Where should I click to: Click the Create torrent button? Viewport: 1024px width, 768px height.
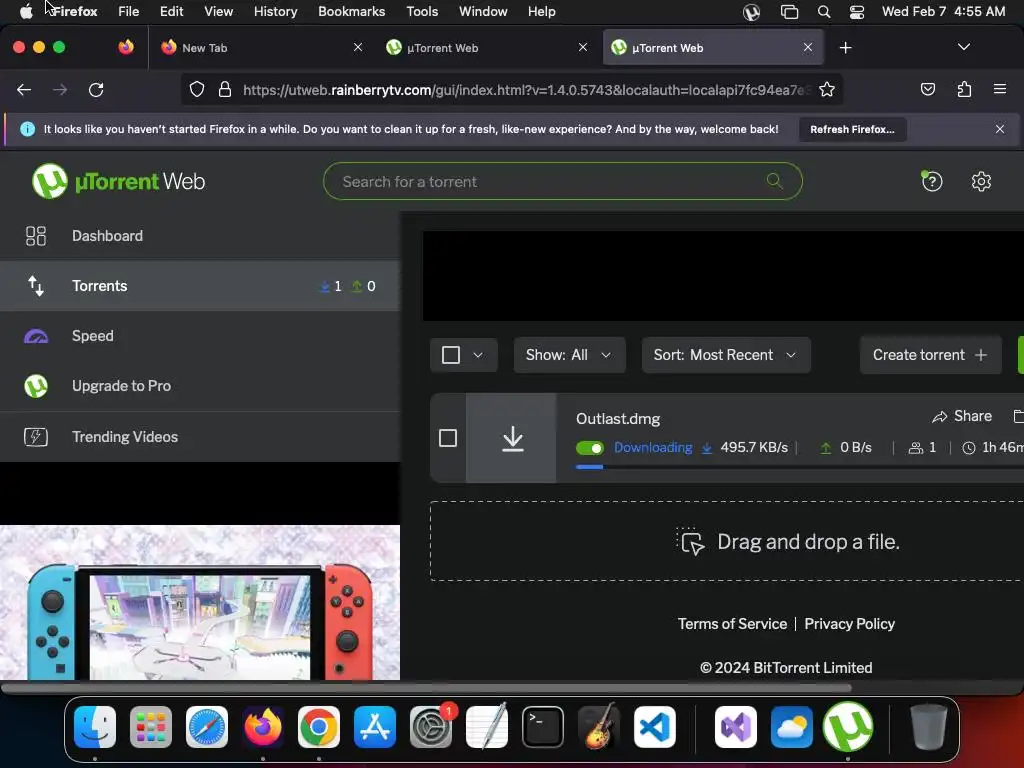[930, 355]
